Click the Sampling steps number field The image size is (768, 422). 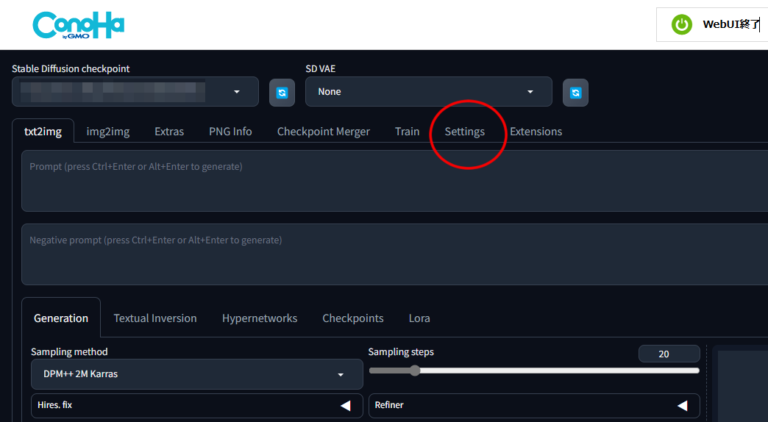668,354
